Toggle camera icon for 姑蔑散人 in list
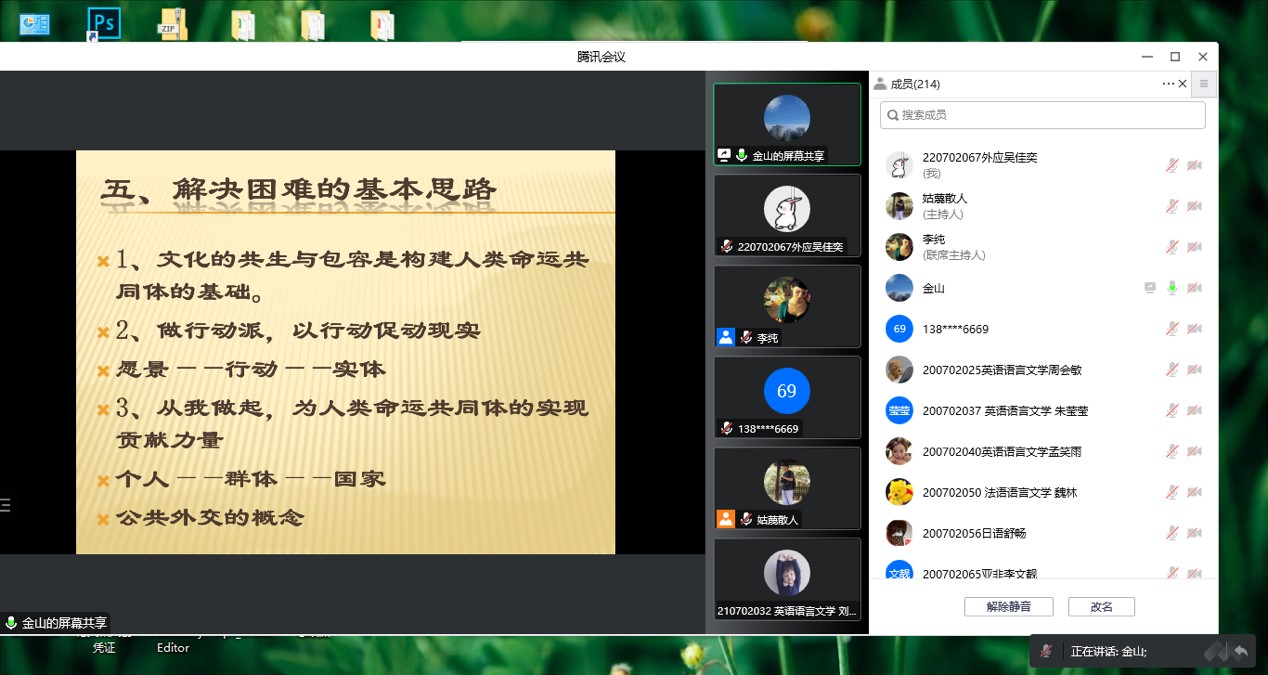 1194,206
